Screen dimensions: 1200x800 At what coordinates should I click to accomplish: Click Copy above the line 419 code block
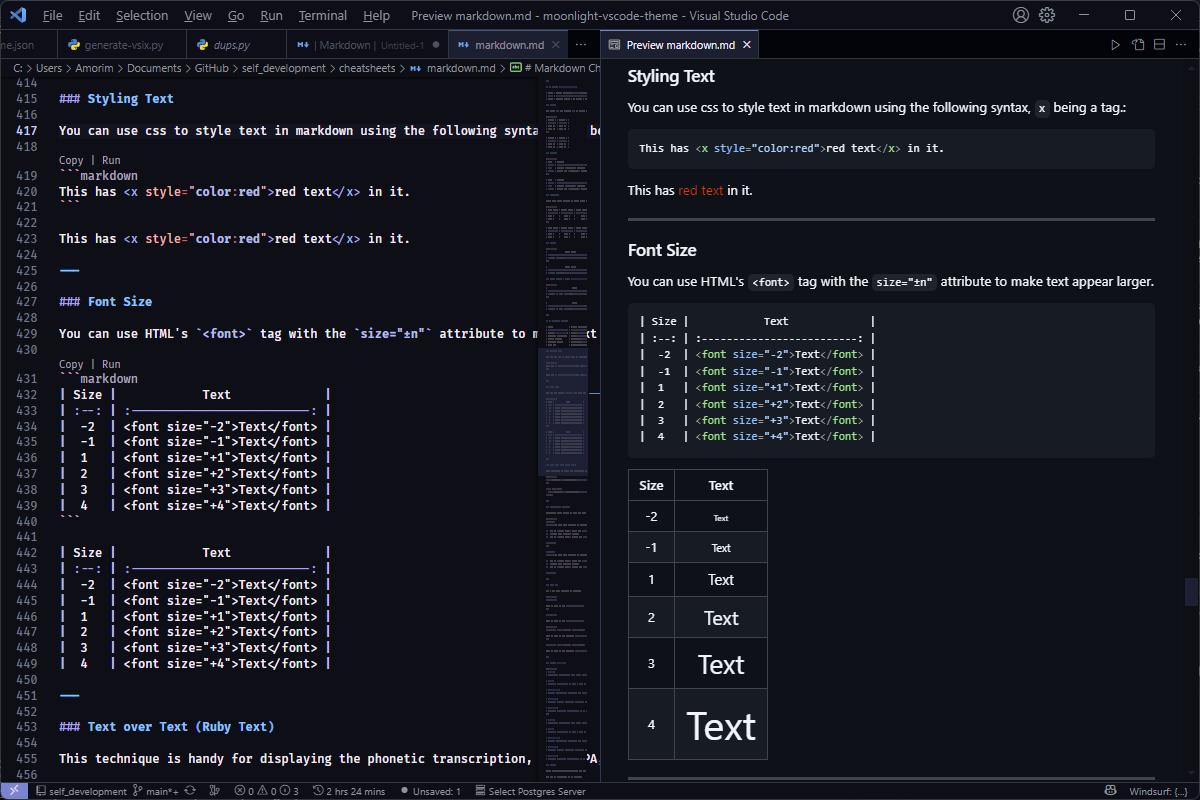[x=71, y=160]
